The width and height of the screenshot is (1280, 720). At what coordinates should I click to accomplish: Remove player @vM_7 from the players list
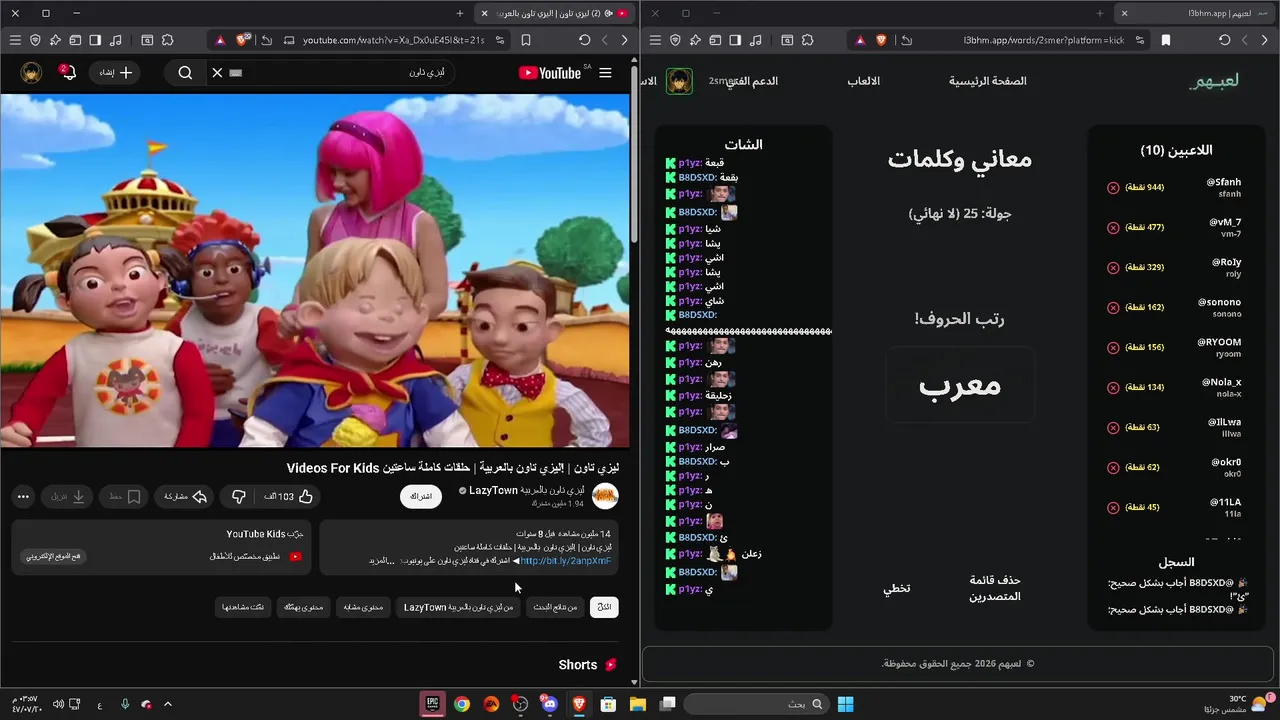coord(1113,228)
